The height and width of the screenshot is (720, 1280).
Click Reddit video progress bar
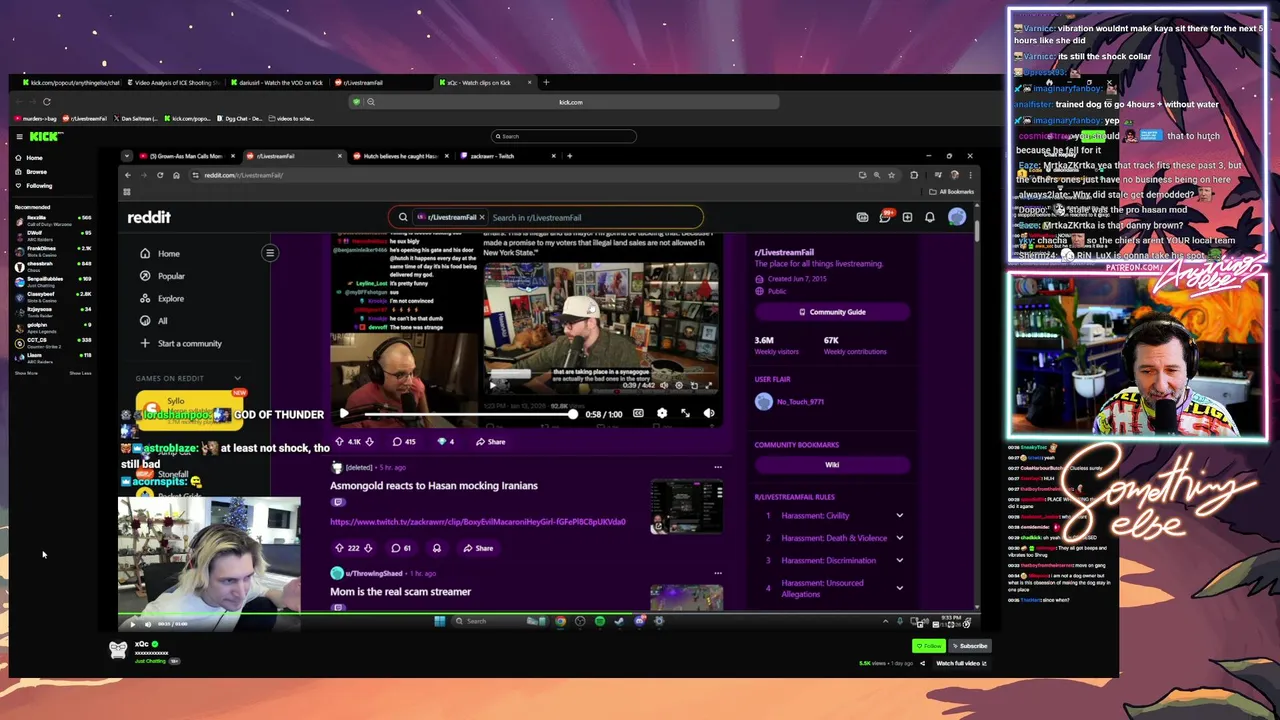point(470,414)
